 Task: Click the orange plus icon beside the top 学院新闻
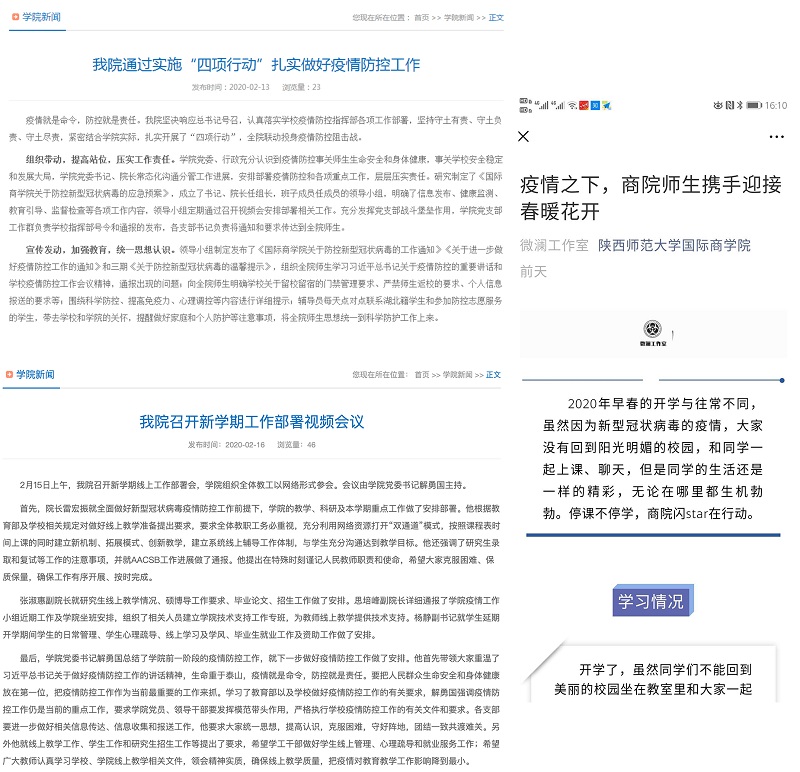[12, 18]
